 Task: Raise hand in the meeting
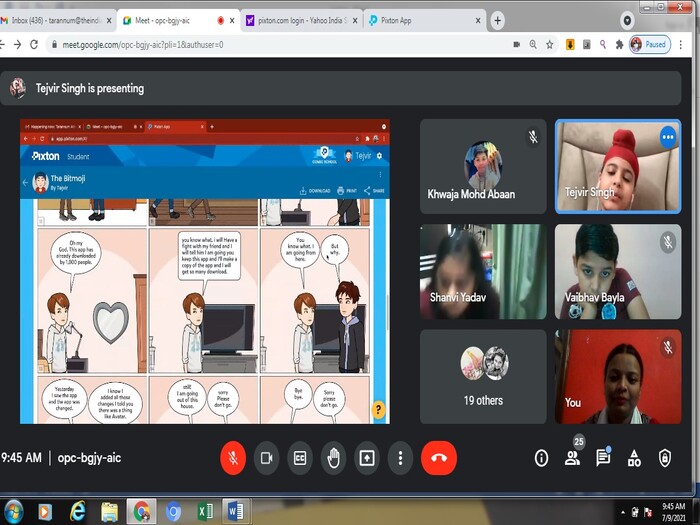(x=333, y=458)
